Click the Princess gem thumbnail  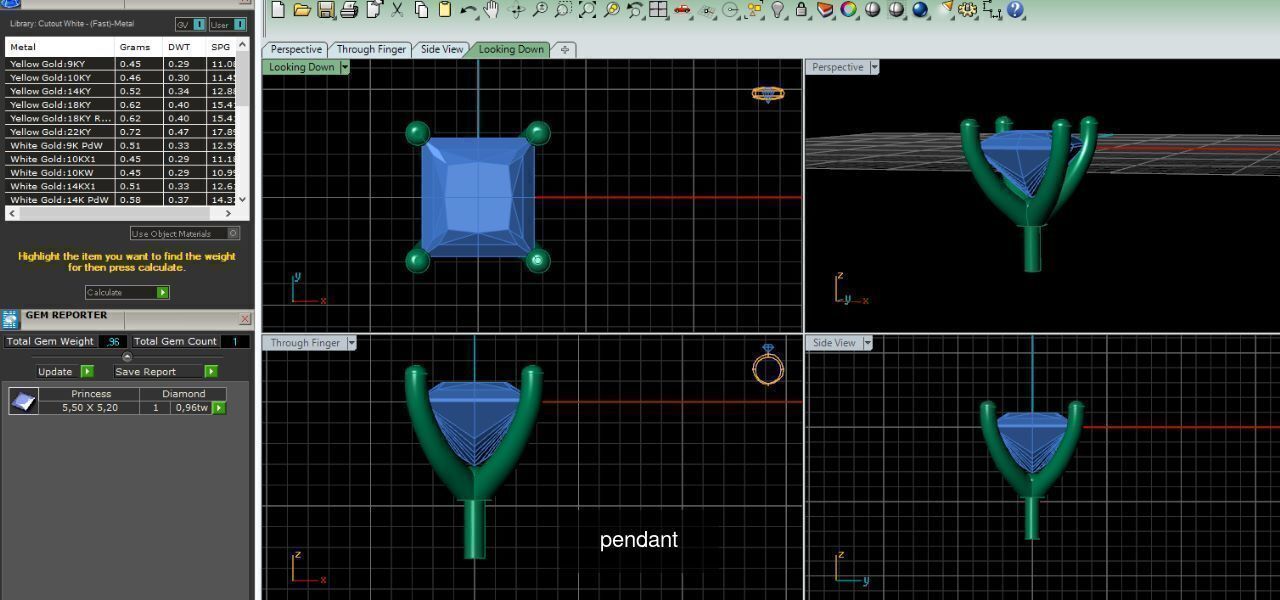pos(23,401)
